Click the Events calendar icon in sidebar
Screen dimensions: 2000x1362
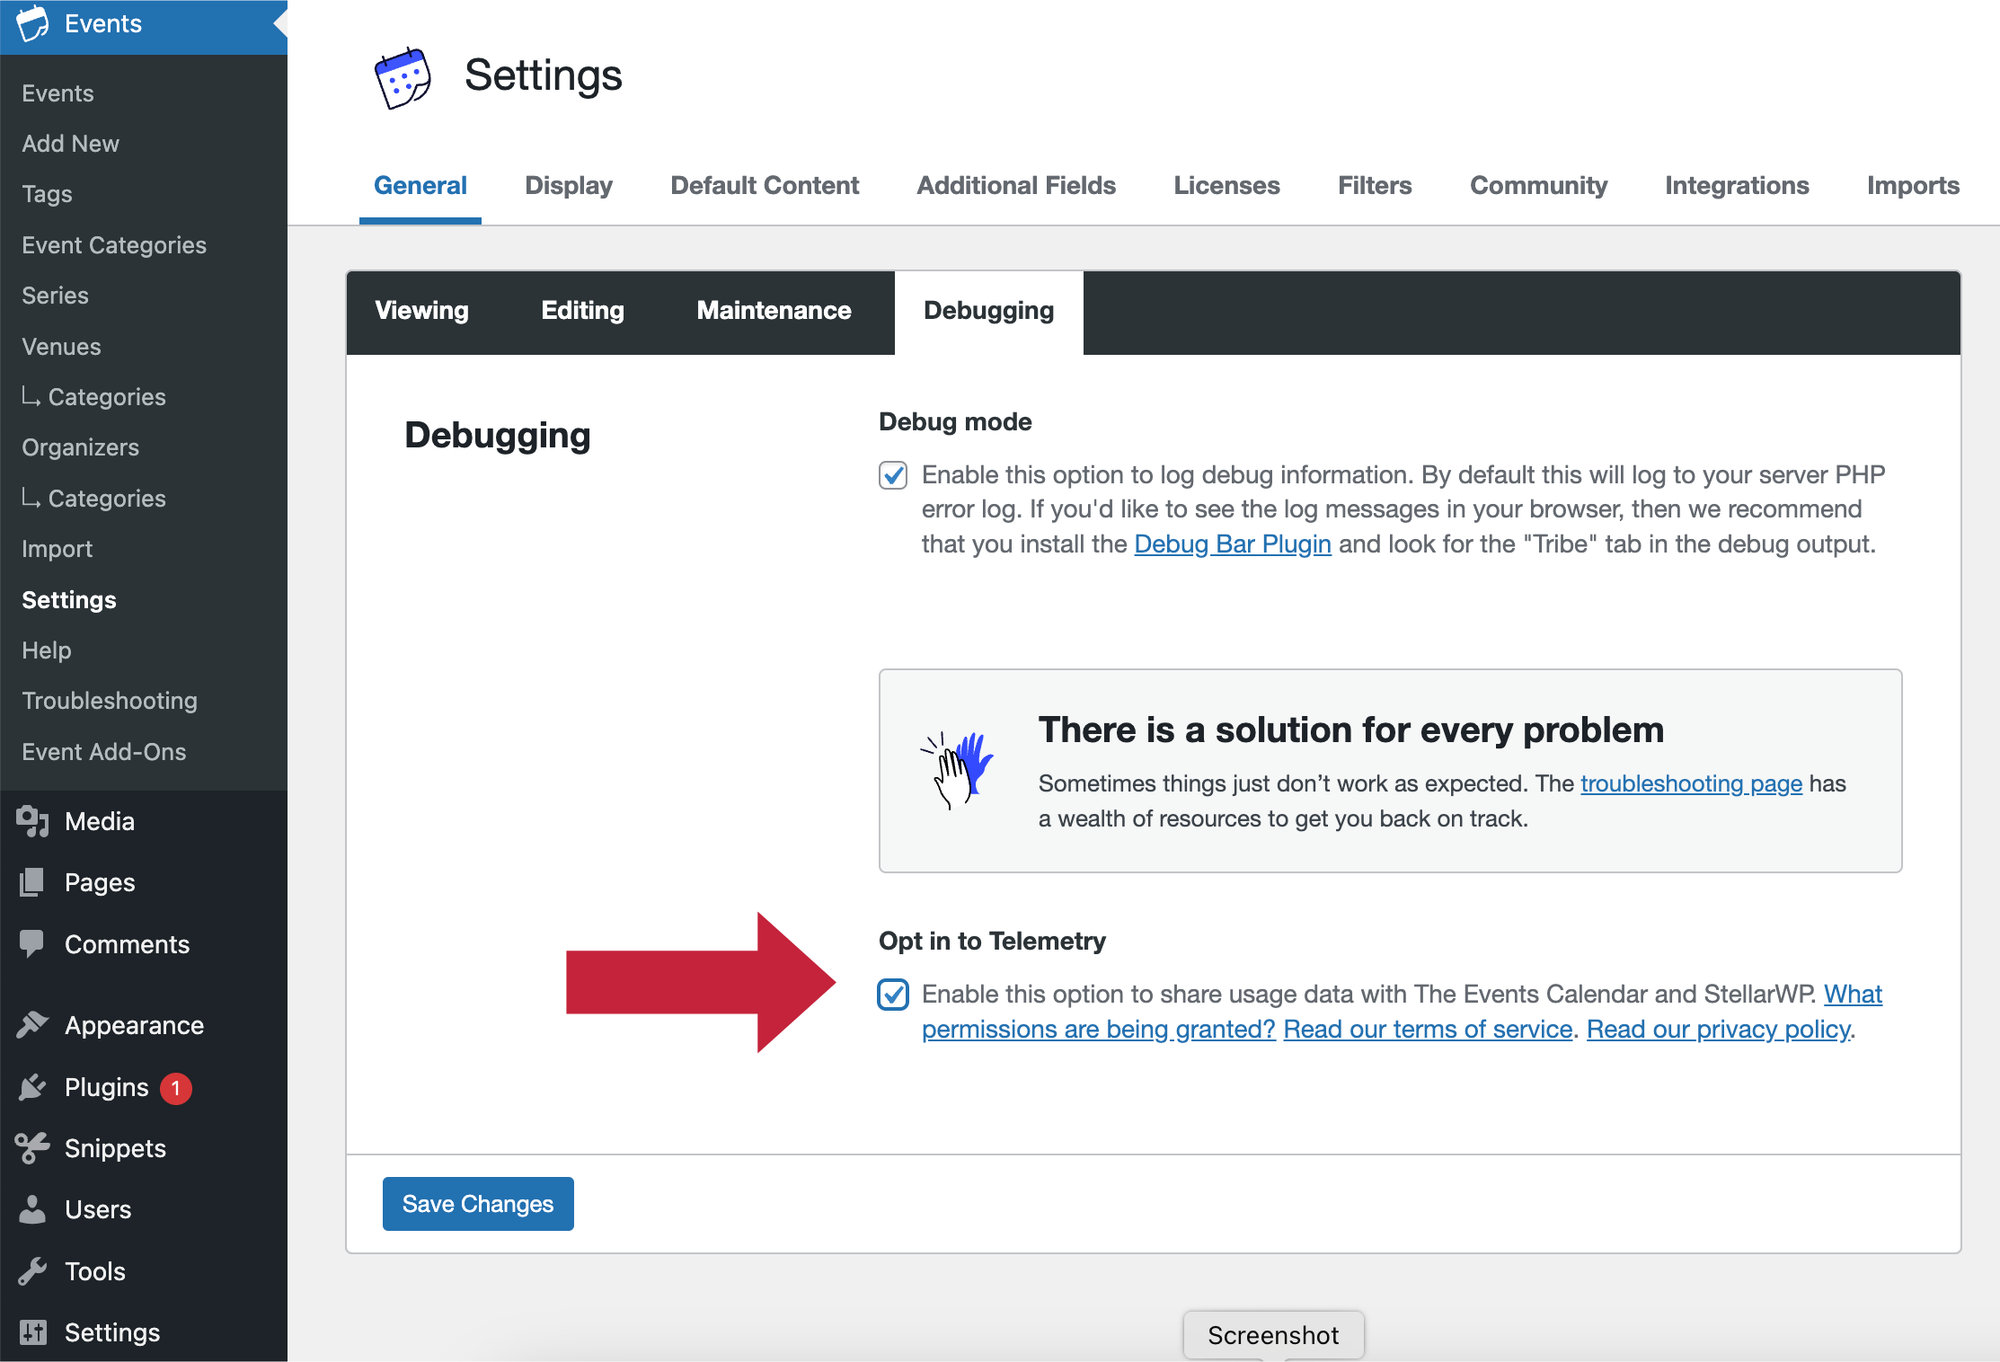[x=31, y=23]
